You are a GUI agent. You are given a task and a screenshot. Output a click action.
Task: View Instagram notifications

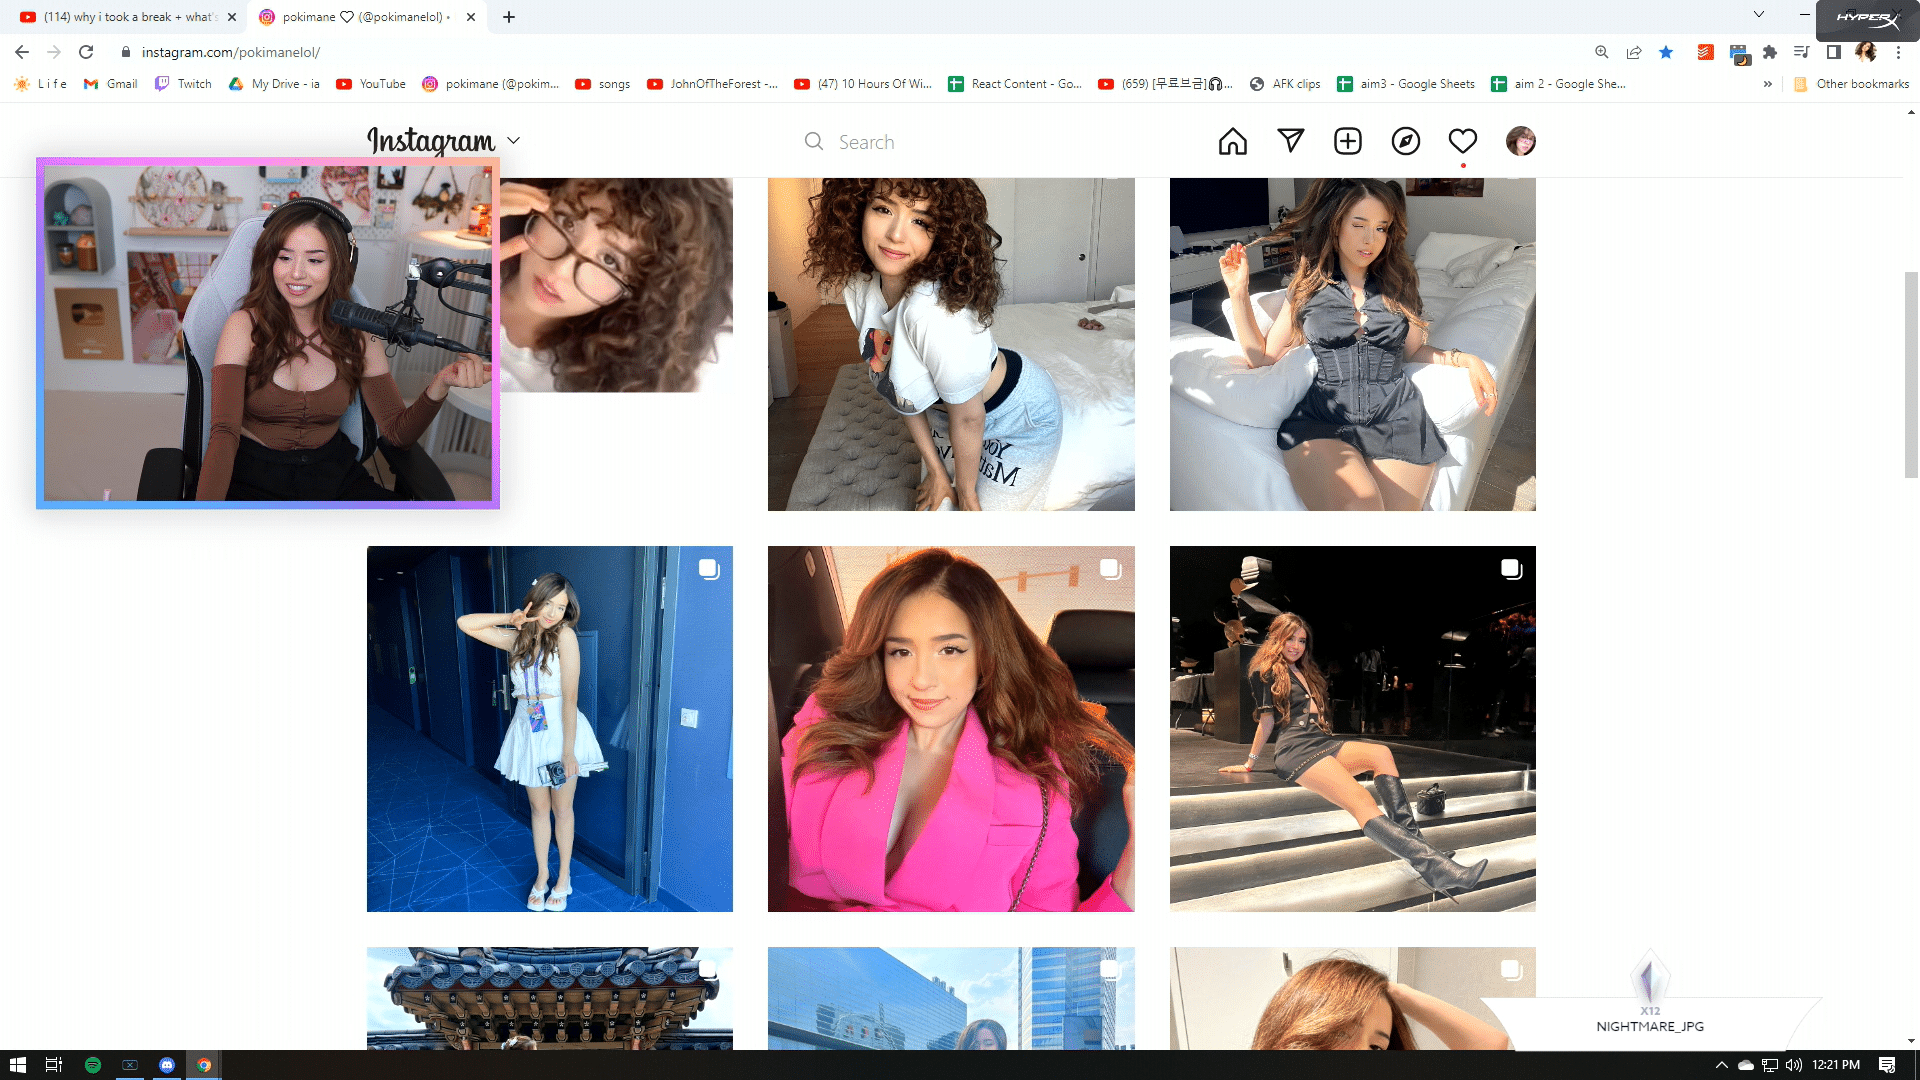tap(1462, 141)
